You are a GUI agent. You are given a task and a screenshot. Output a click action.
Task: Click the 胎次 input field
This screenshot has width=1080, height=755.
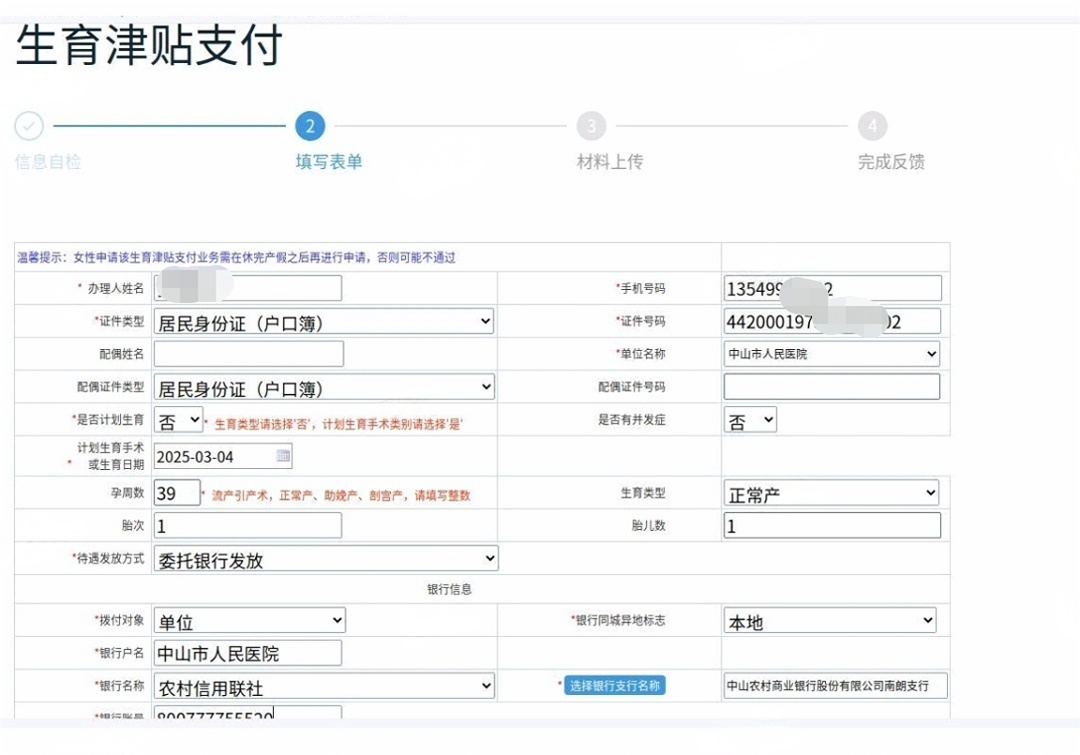click(x=248, y=524)
